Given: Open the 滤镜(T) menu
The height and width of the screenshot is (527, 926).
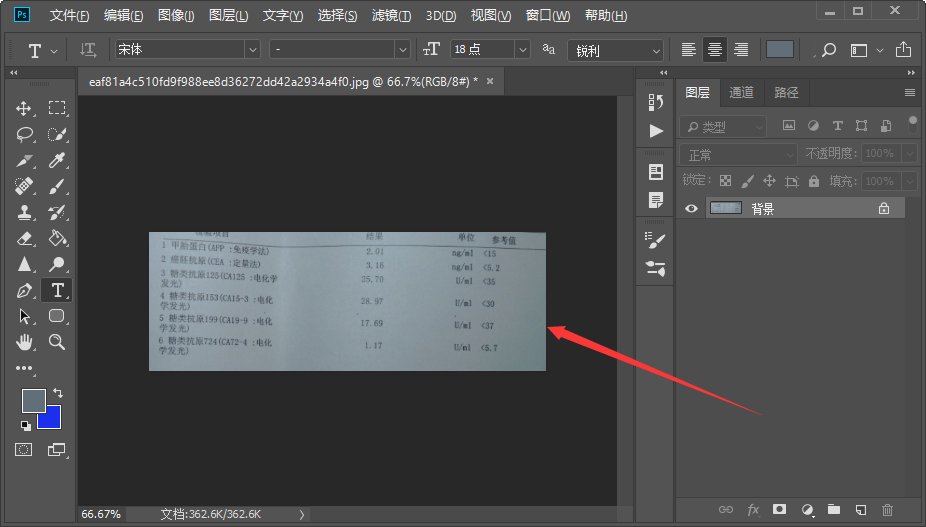Looking at the screenshot, I should pyautogui.click(x=391, y=15).
